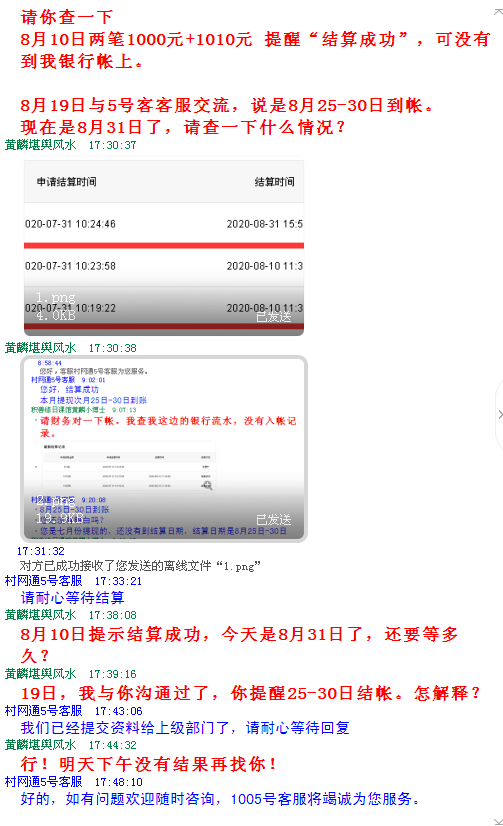
Task: Click the red message 行！明天下午没有结果再找你
Action: 149,764
